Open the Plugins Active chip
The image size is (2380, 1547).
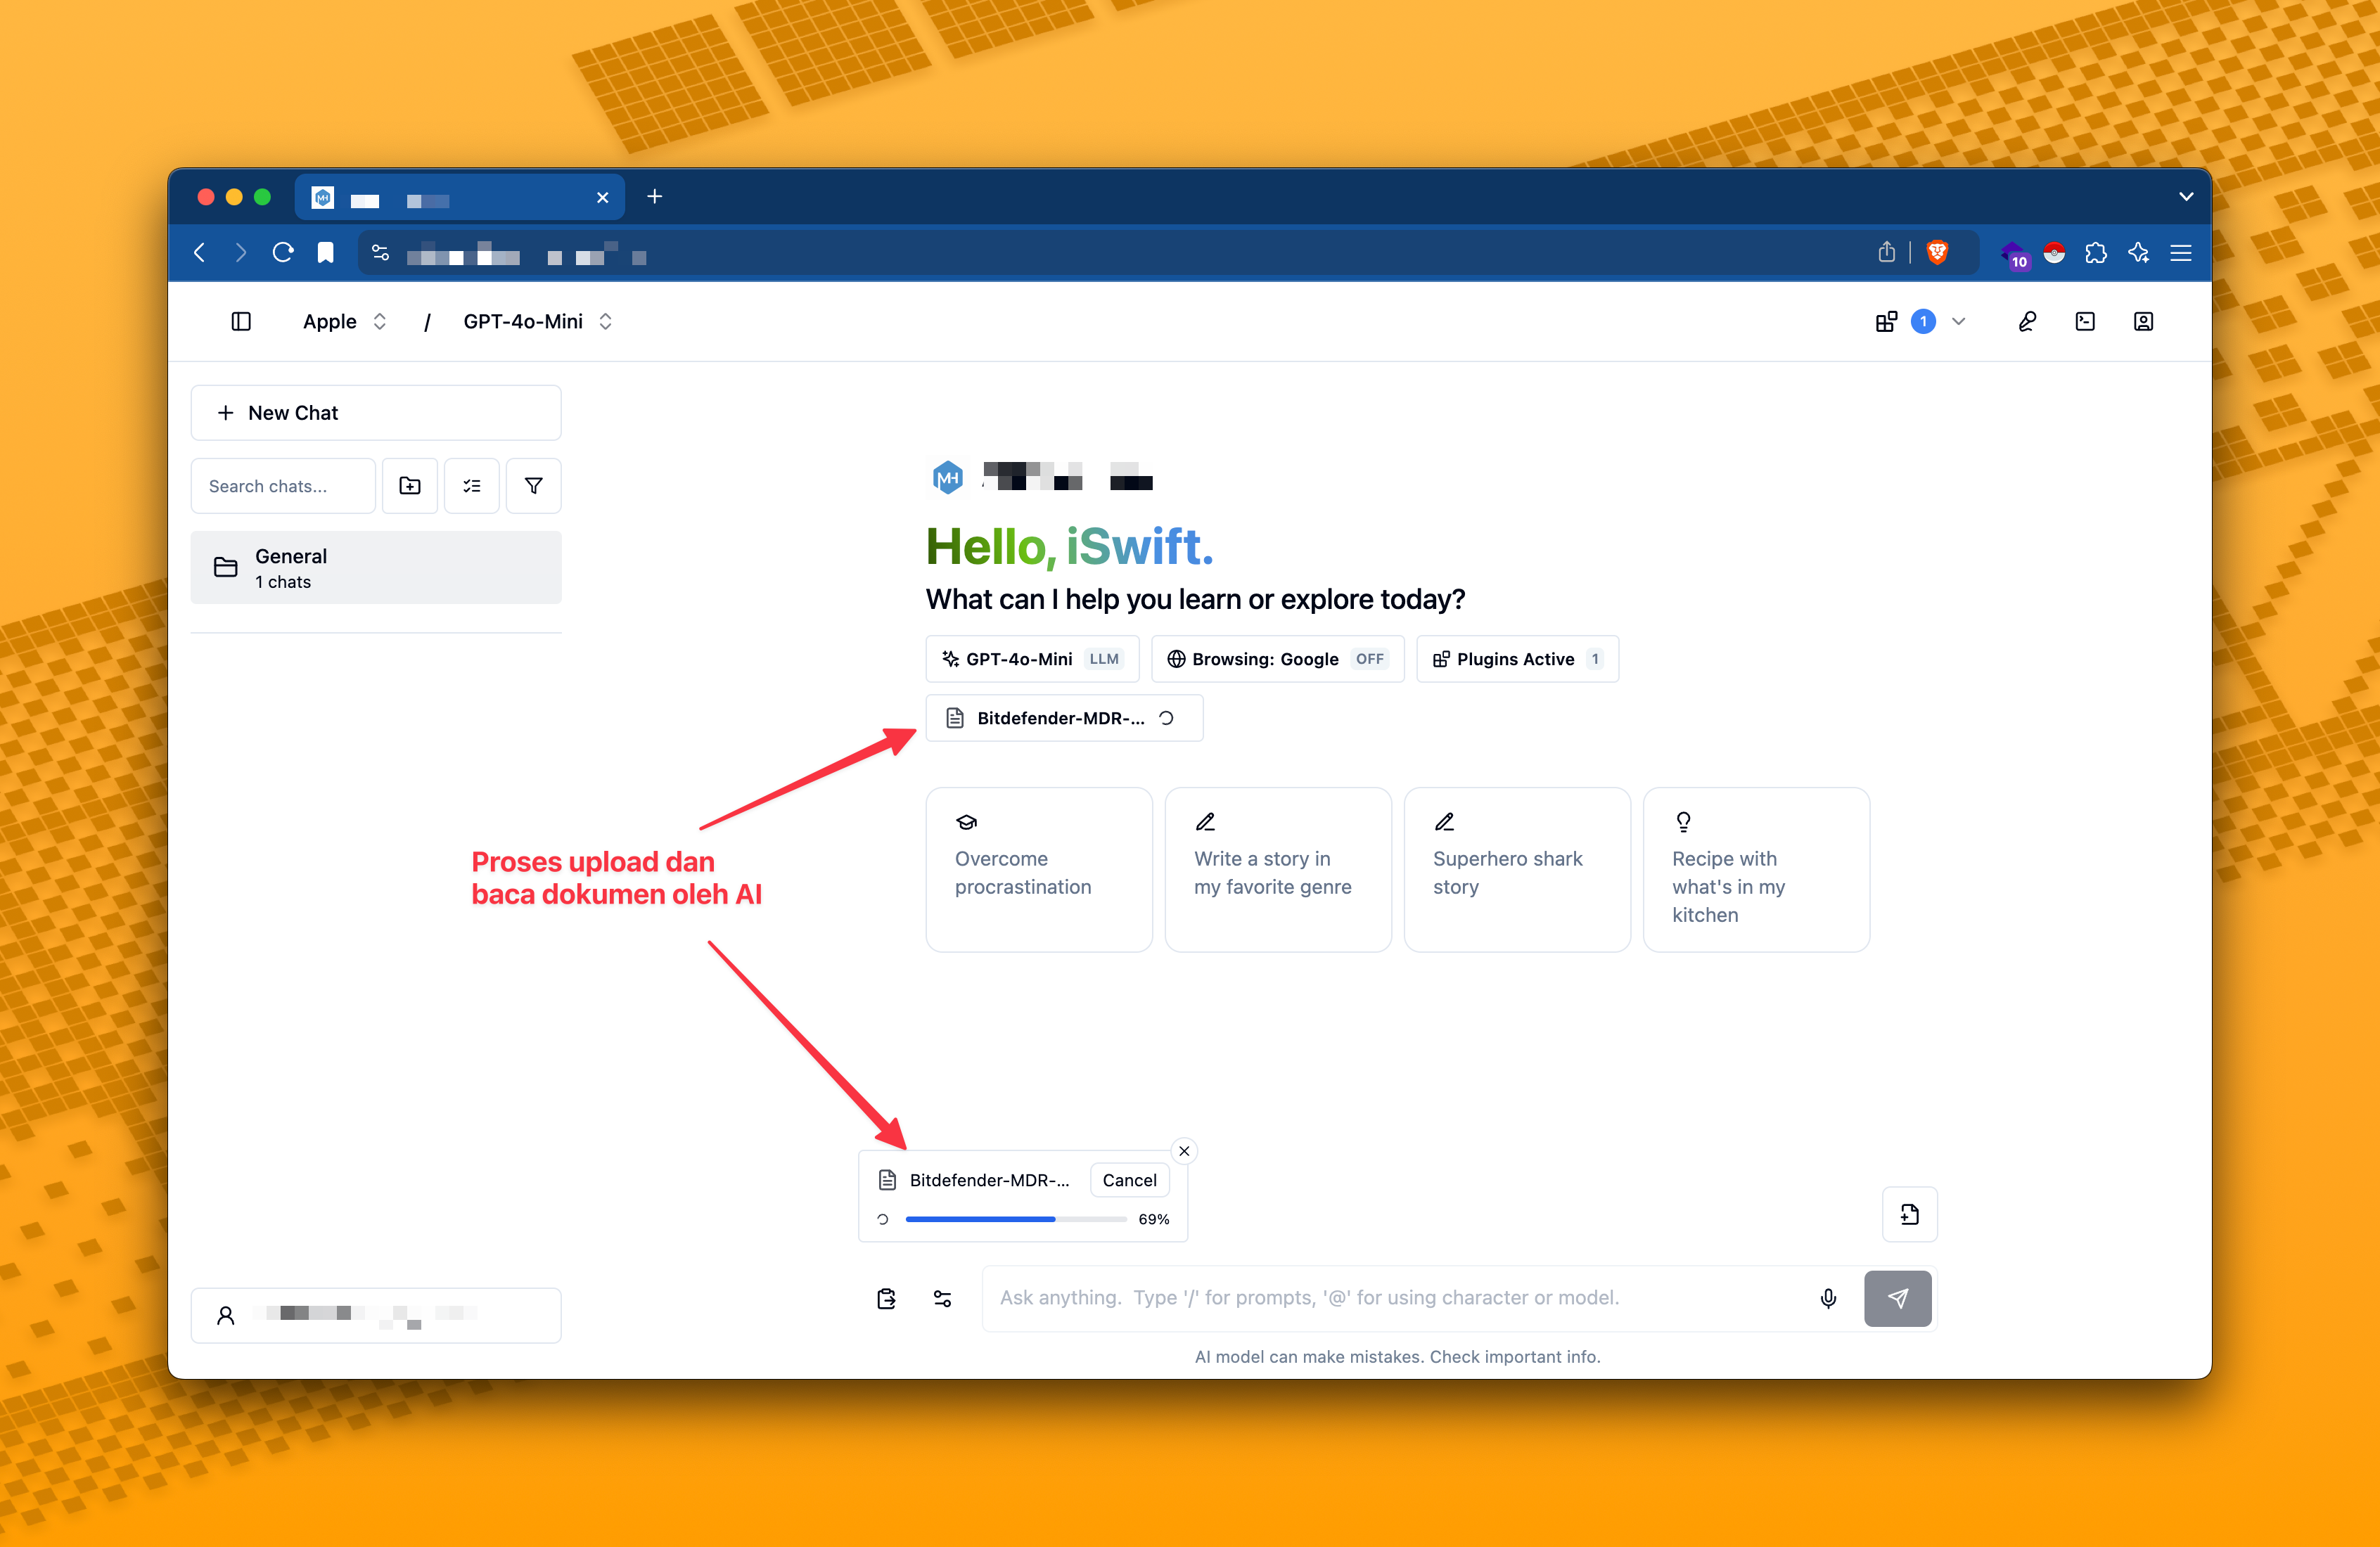pyautogui.click(x=1517, y=659)
